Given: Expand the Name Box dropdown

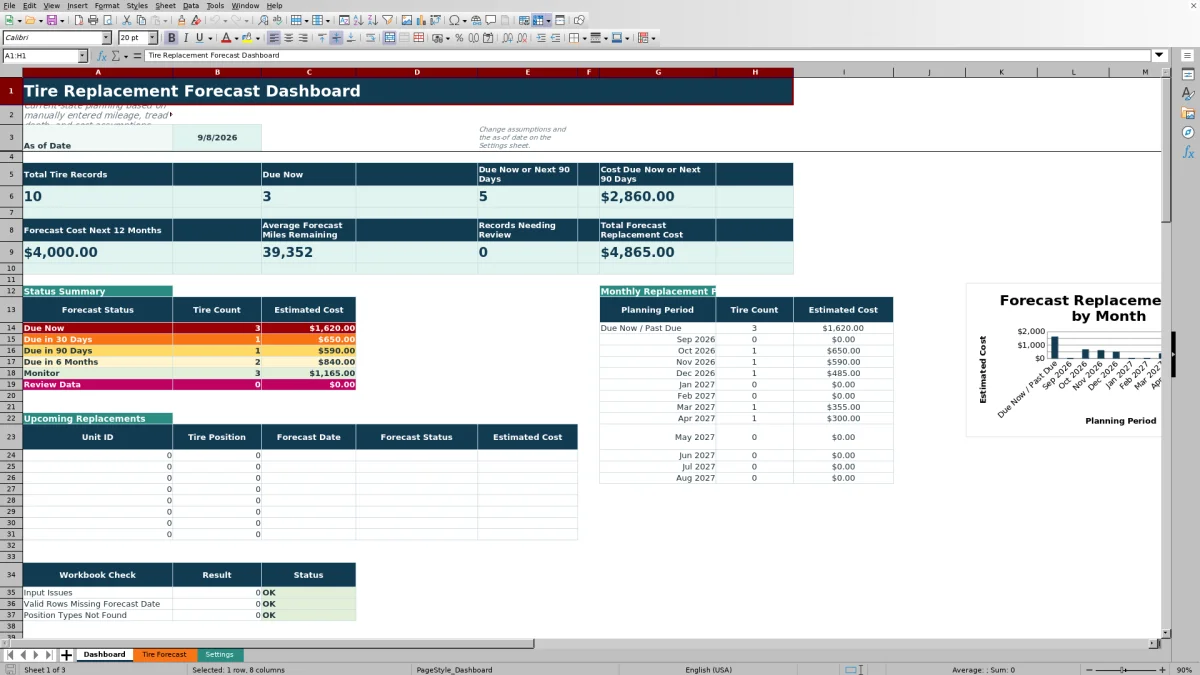Looking at the screenshot, I should click(82, 56).
